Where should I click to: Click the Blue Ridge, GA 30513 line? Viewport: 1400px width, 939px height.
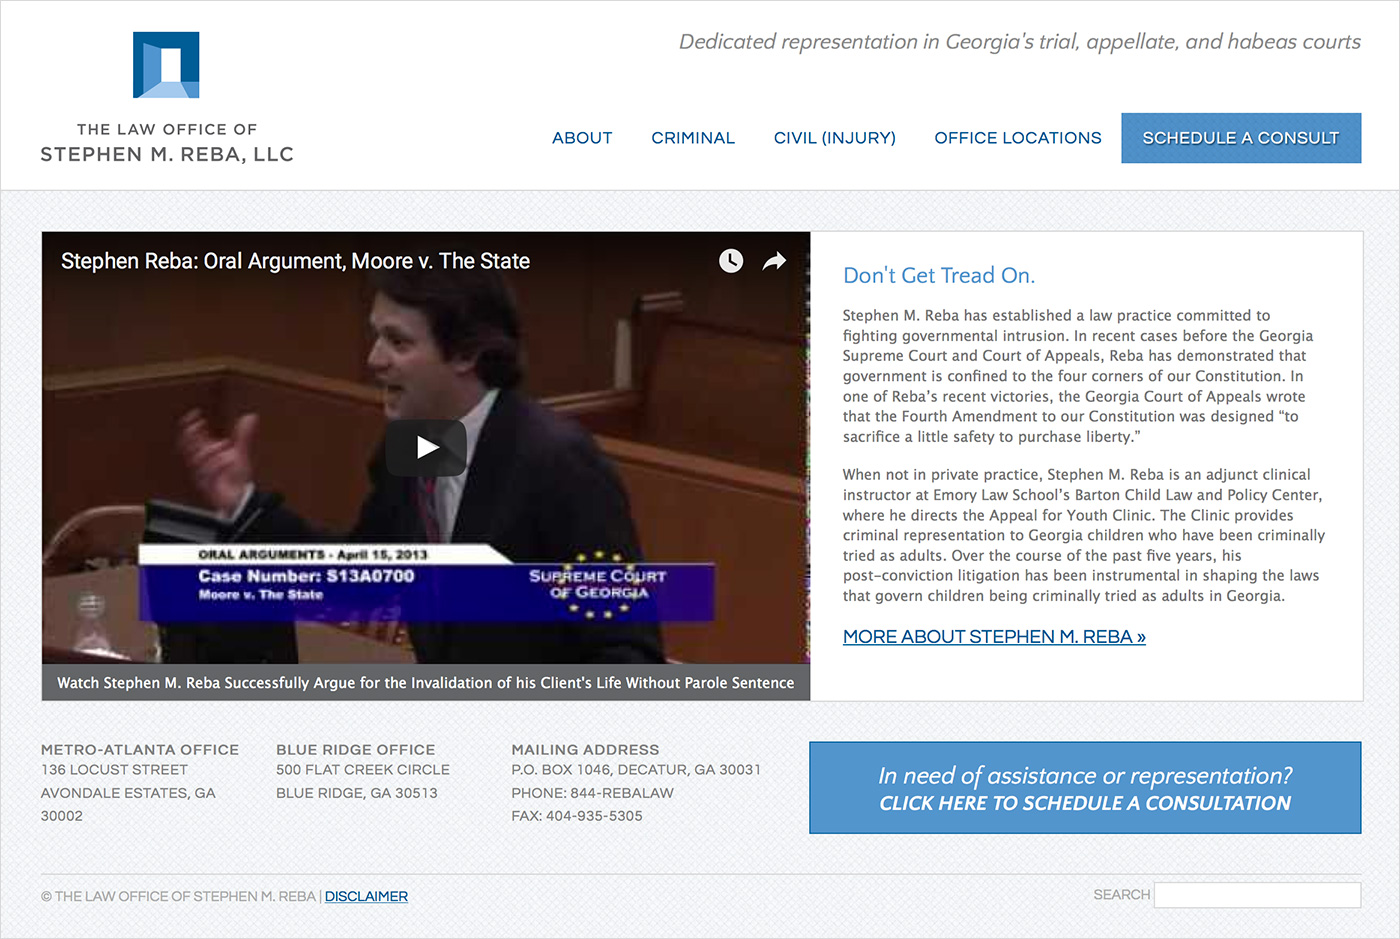tap(357, 793)
